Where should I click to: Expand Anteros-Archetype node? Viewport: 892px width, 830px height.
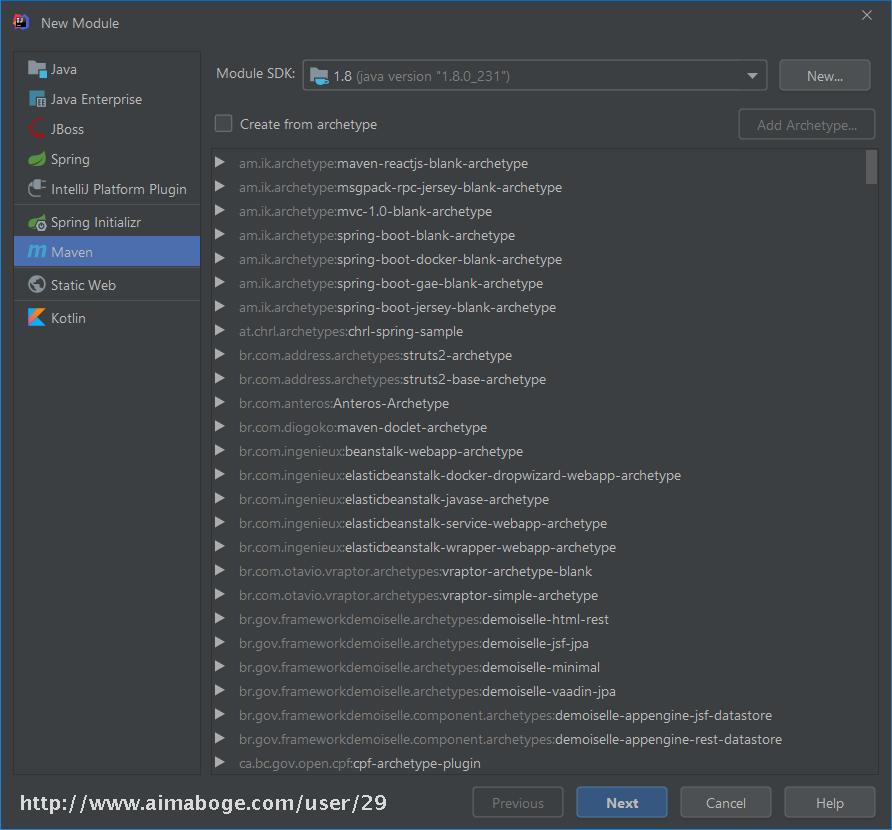point(220,403)
